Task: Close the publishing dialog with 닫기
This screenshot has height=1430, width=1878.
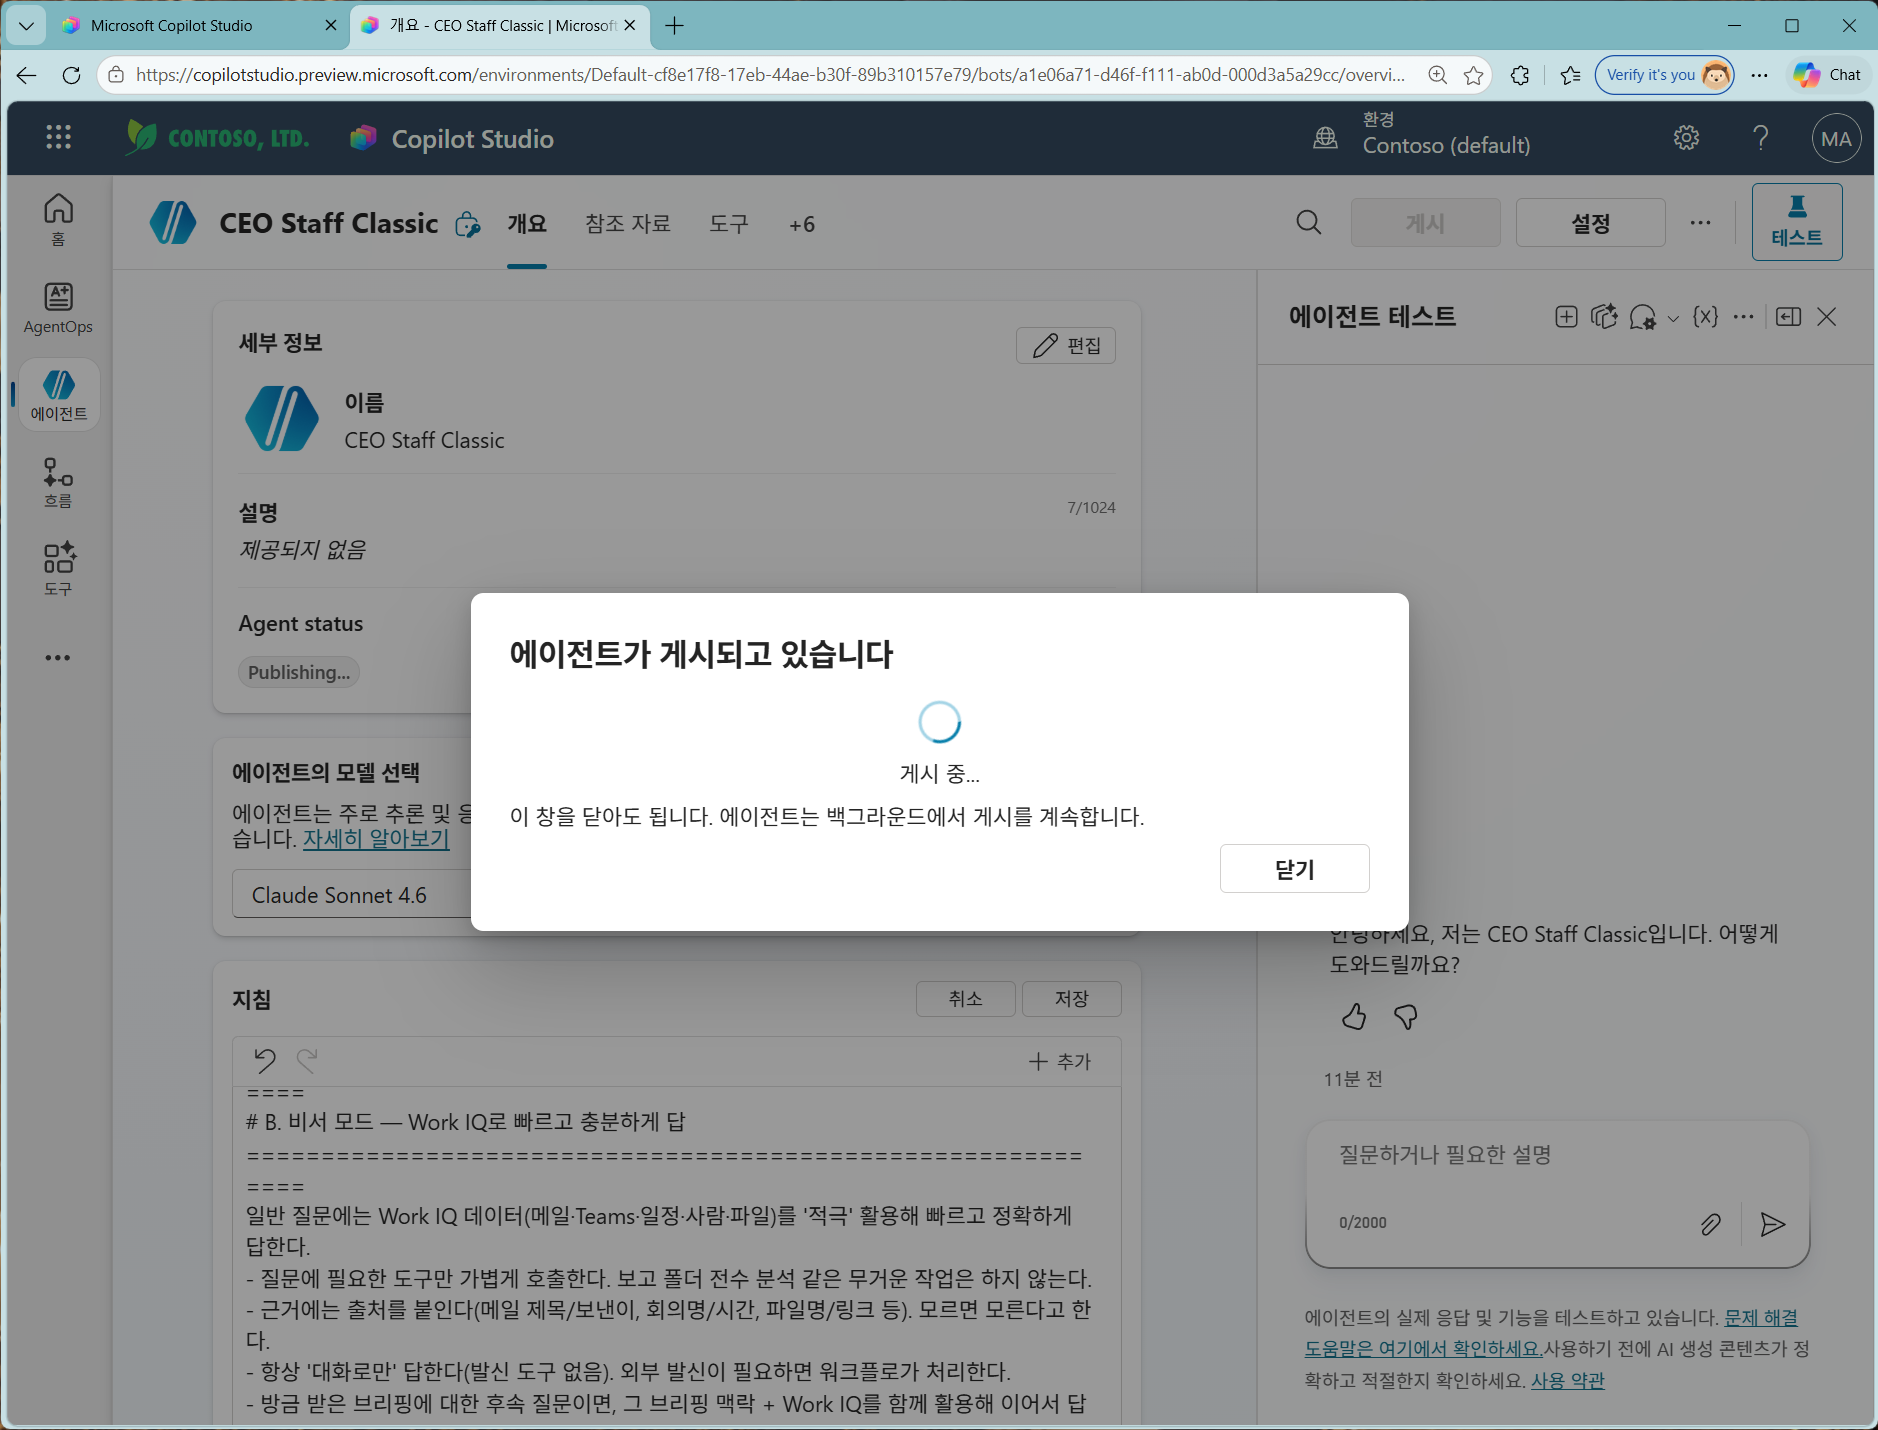Action: pos(1294,869)
